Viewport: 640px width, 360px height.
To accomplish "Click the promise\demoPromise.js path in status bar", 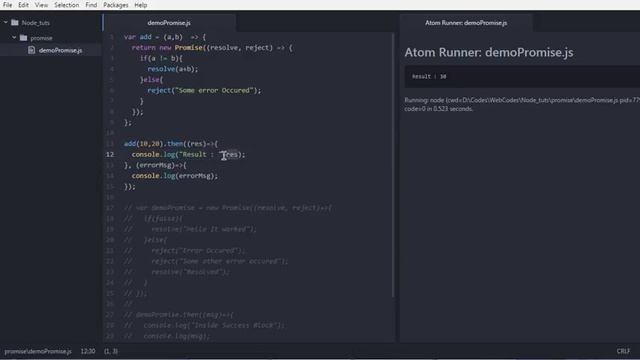I will click(x=38, y=351).
